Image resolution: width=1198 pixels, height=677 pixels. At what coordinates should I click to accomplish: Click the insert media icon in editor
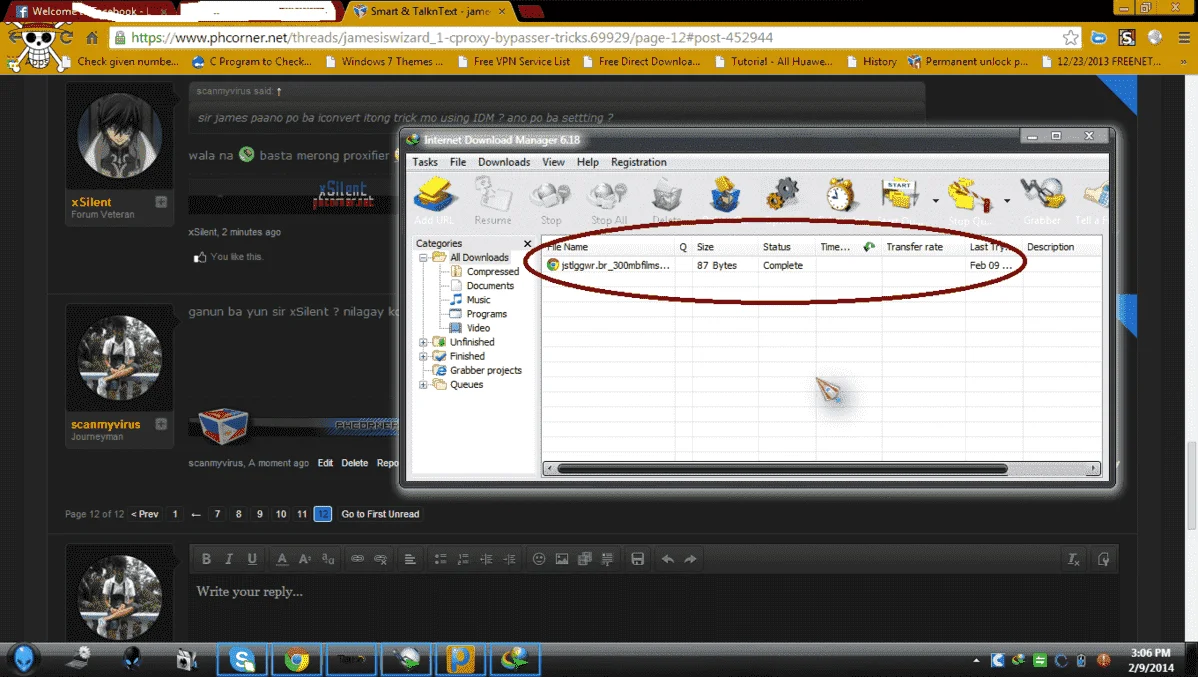(584, 559)
